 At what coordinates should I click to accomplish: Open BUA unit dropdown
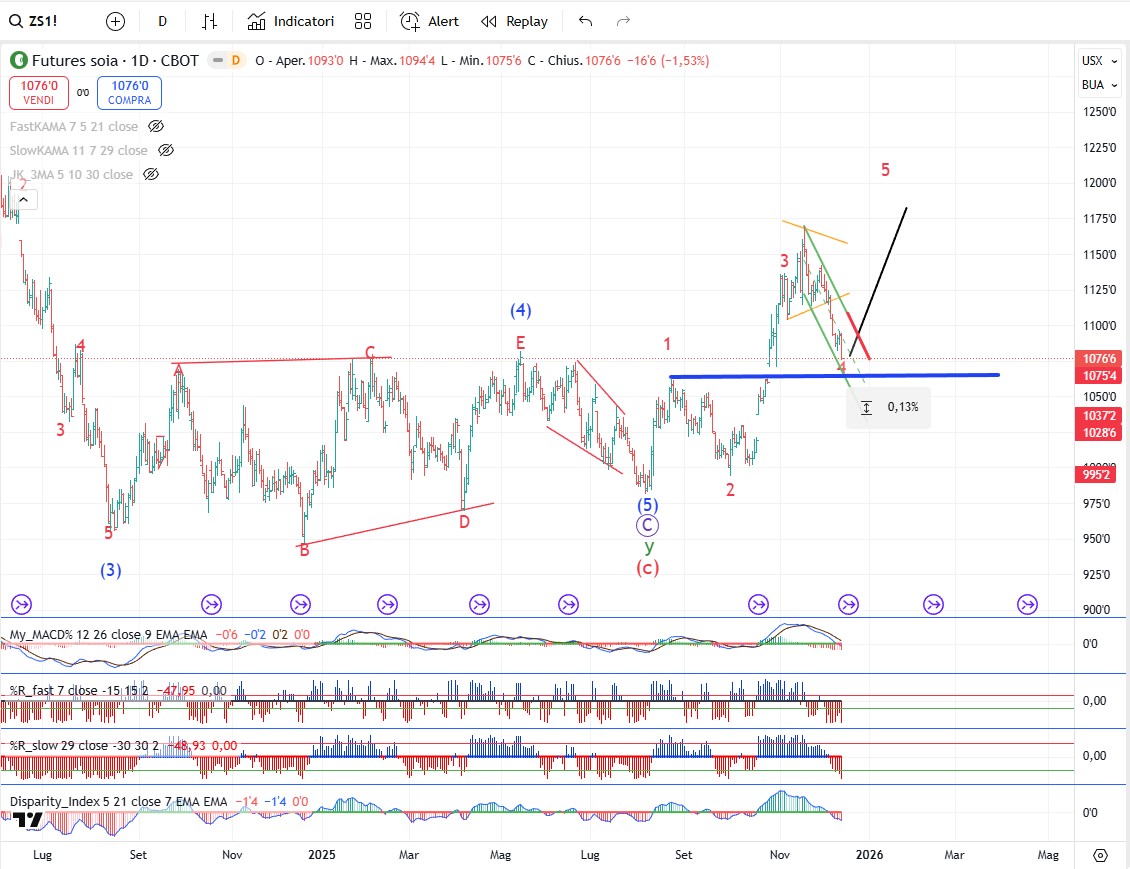(1100, 85)
